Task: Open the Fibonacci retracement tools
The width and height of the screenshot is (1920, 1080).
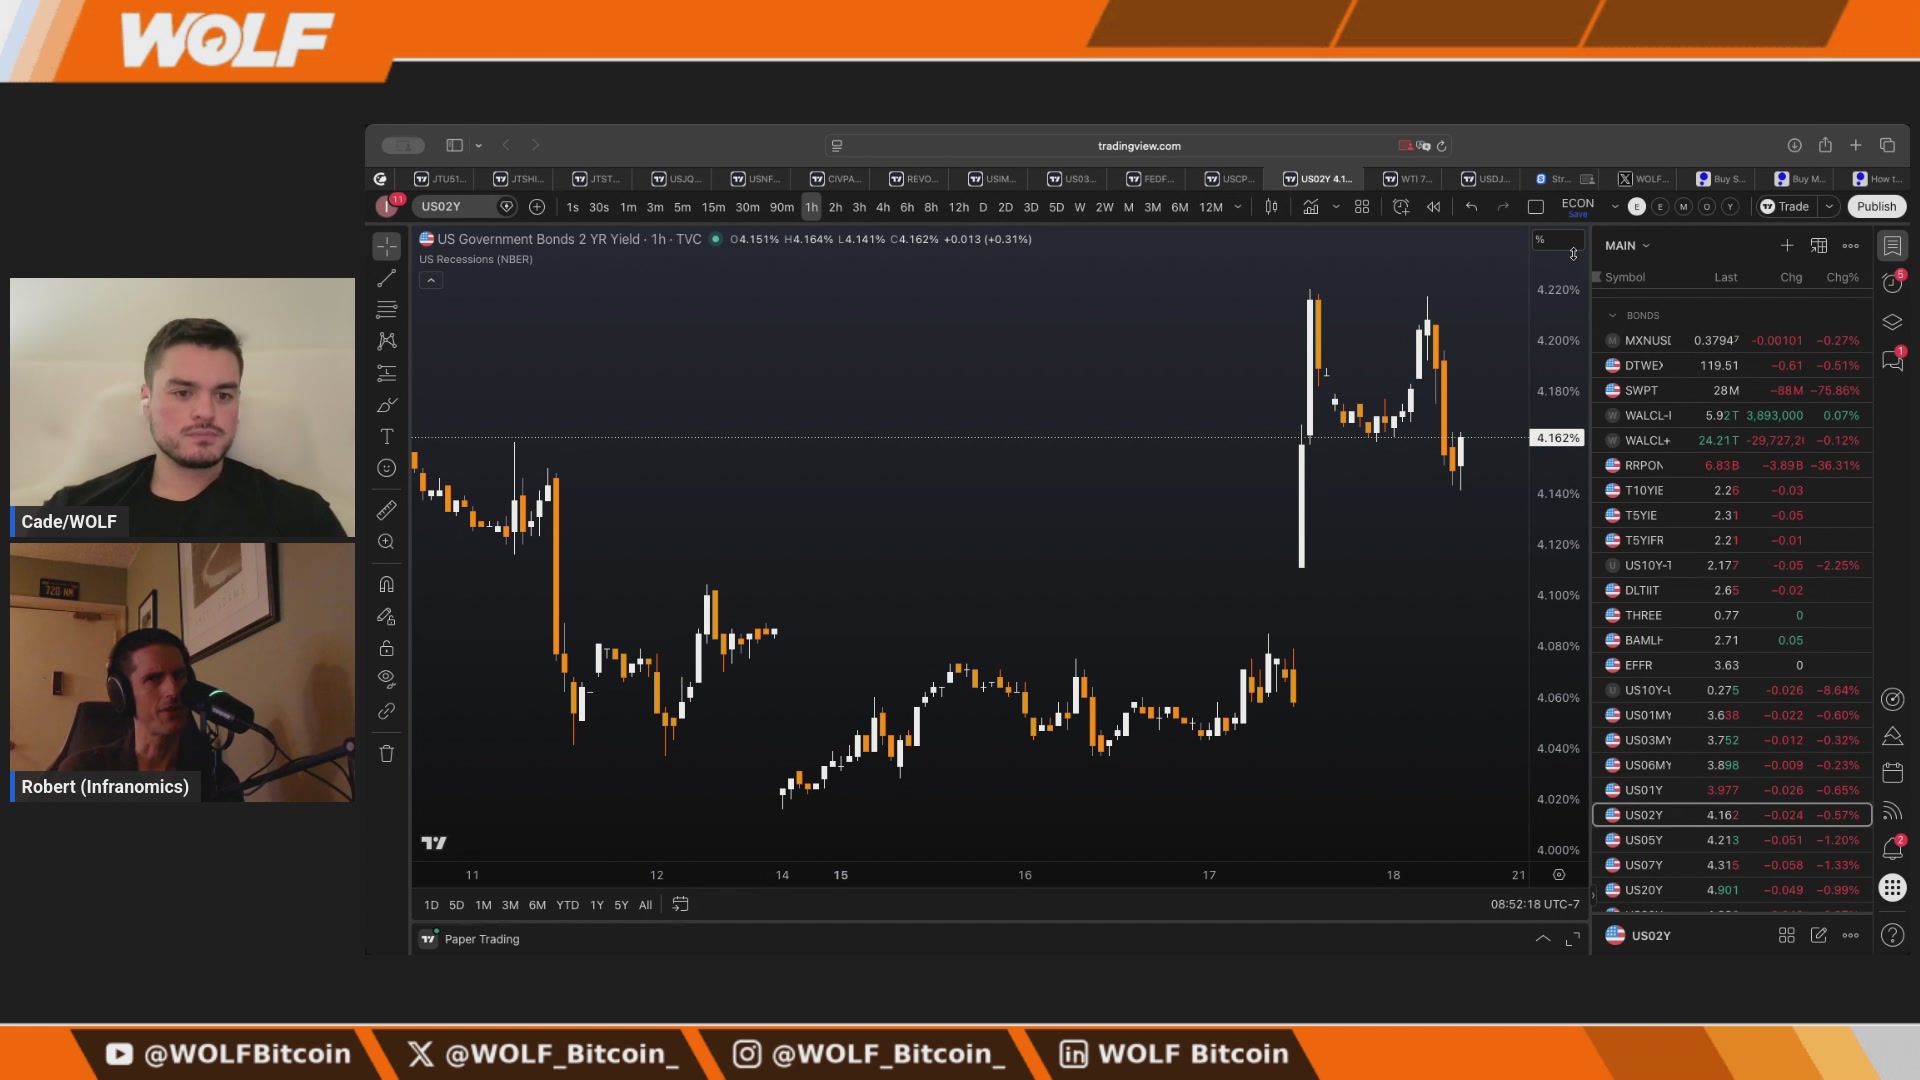Action: click(387, 310)
